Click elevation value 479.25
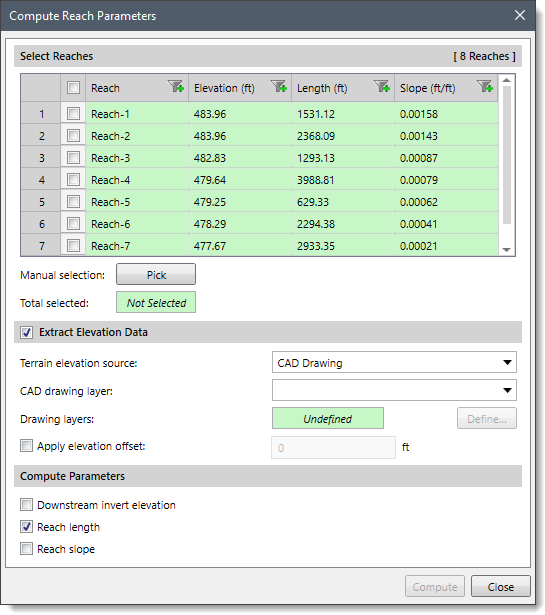Viewport: 545px width, 615px height. pyautogui.click(x=210, y=202)
